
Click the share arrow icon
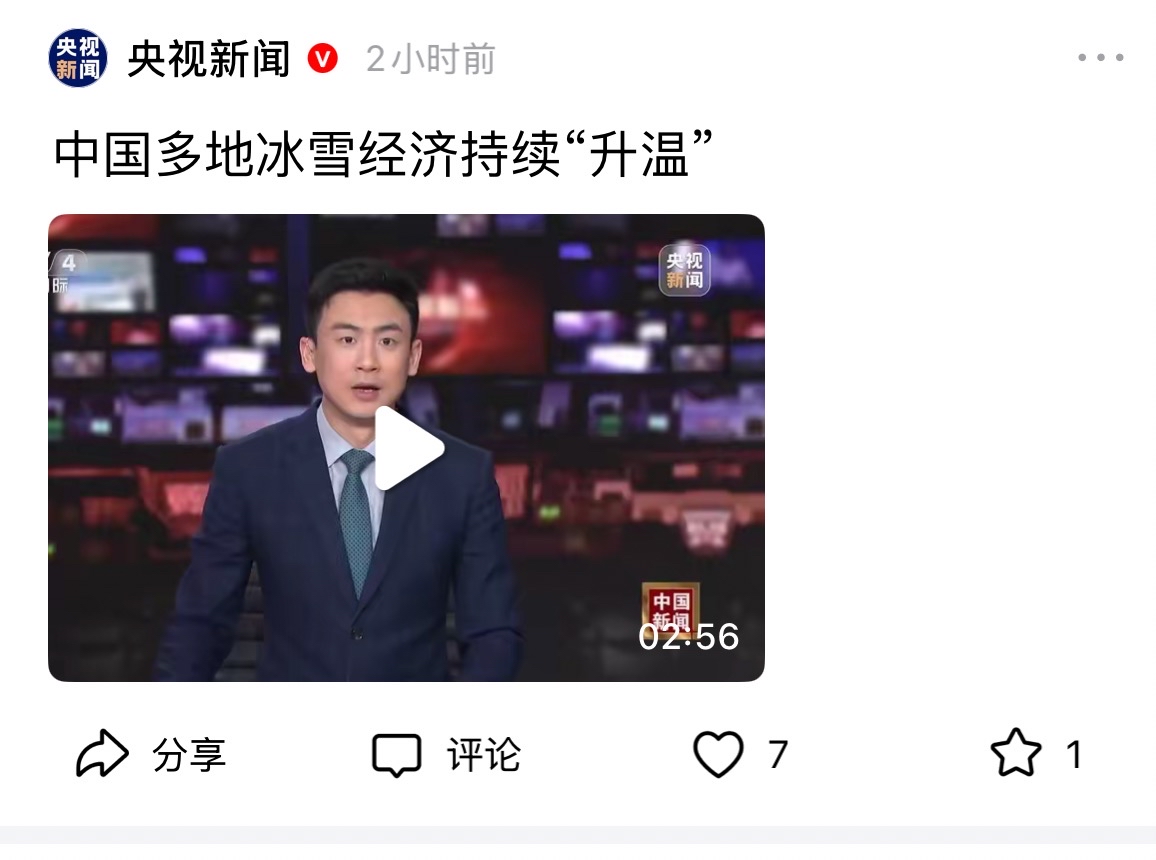coord(102,753)
